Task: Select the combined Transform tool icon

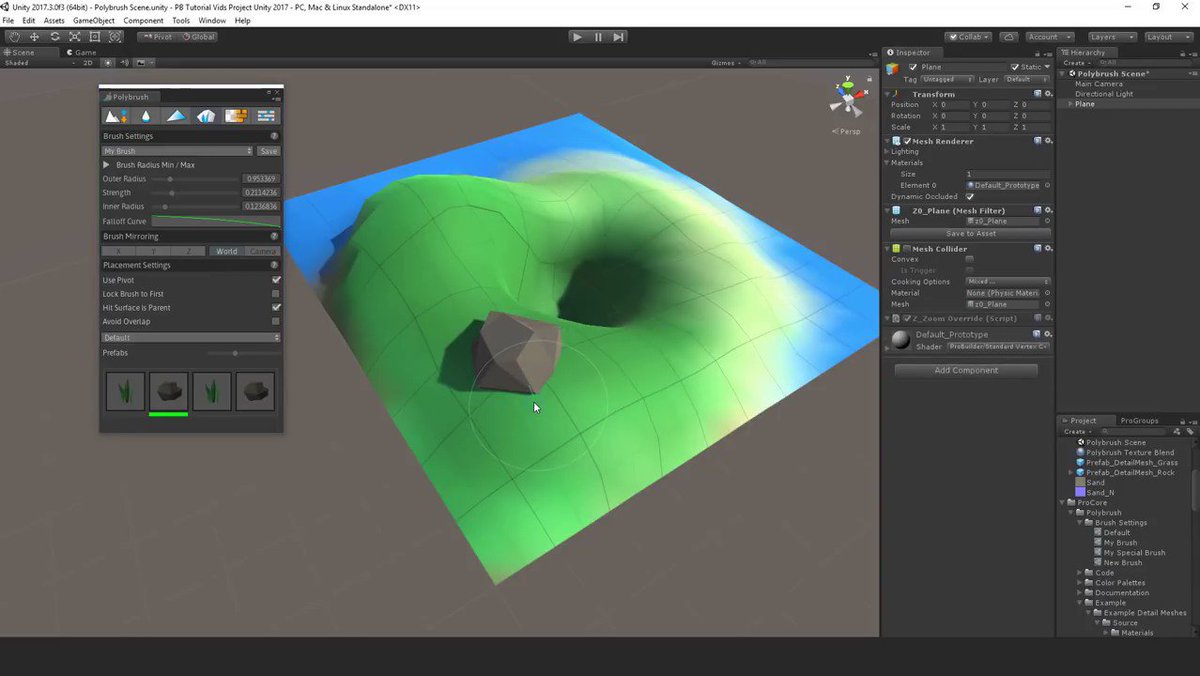Action: pyautogui.click(x=115, y=37)
